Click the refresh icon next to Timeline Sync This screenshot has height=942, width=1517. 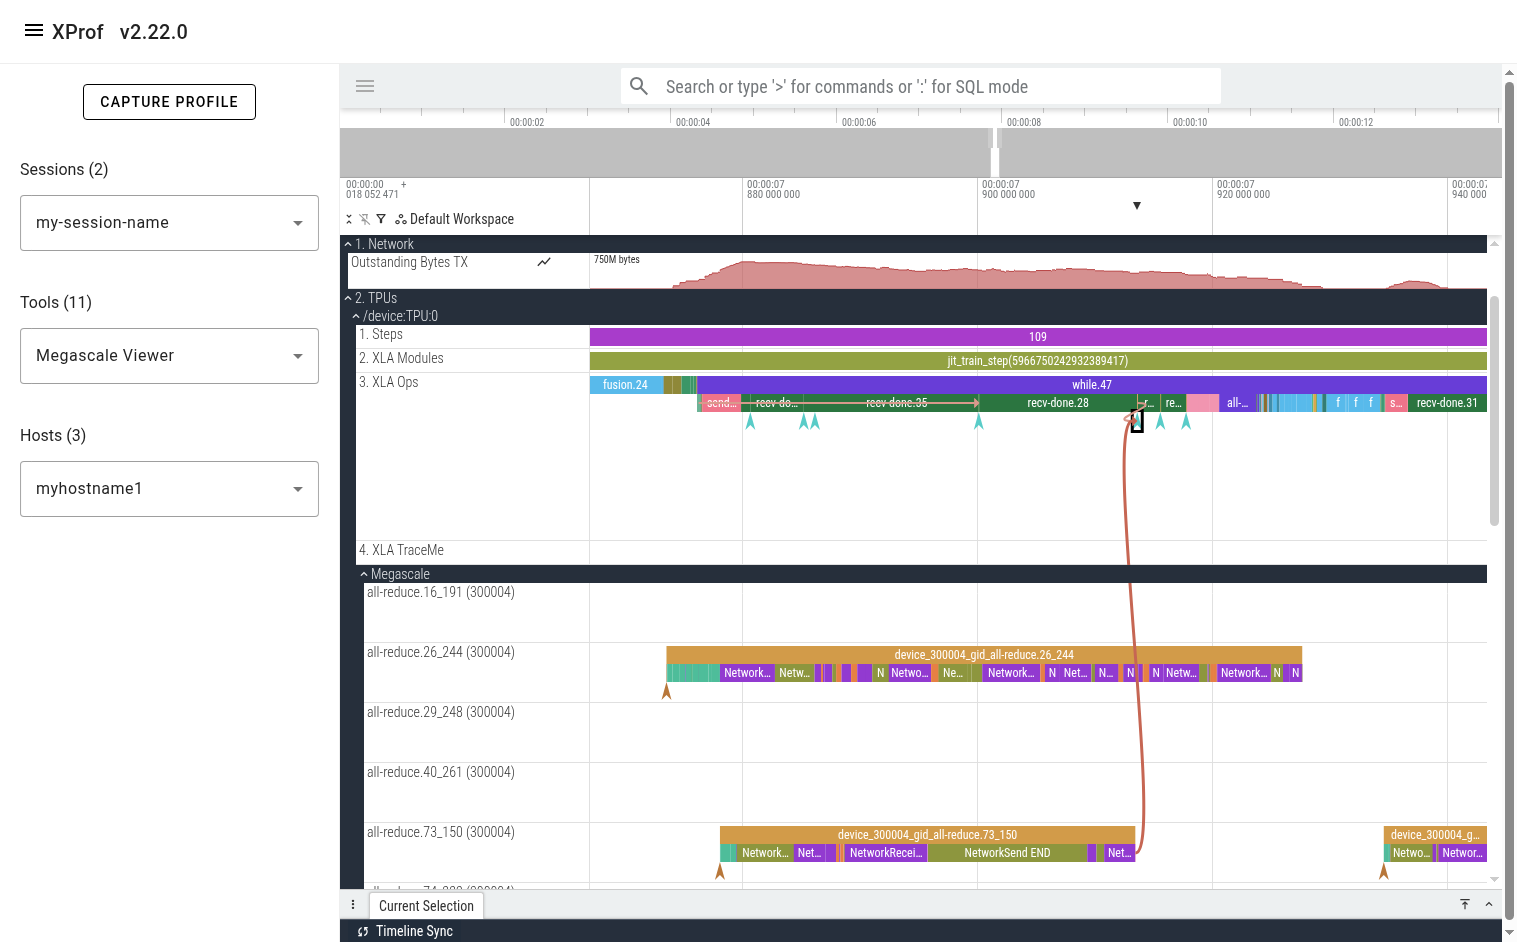(x=362, y=931)
